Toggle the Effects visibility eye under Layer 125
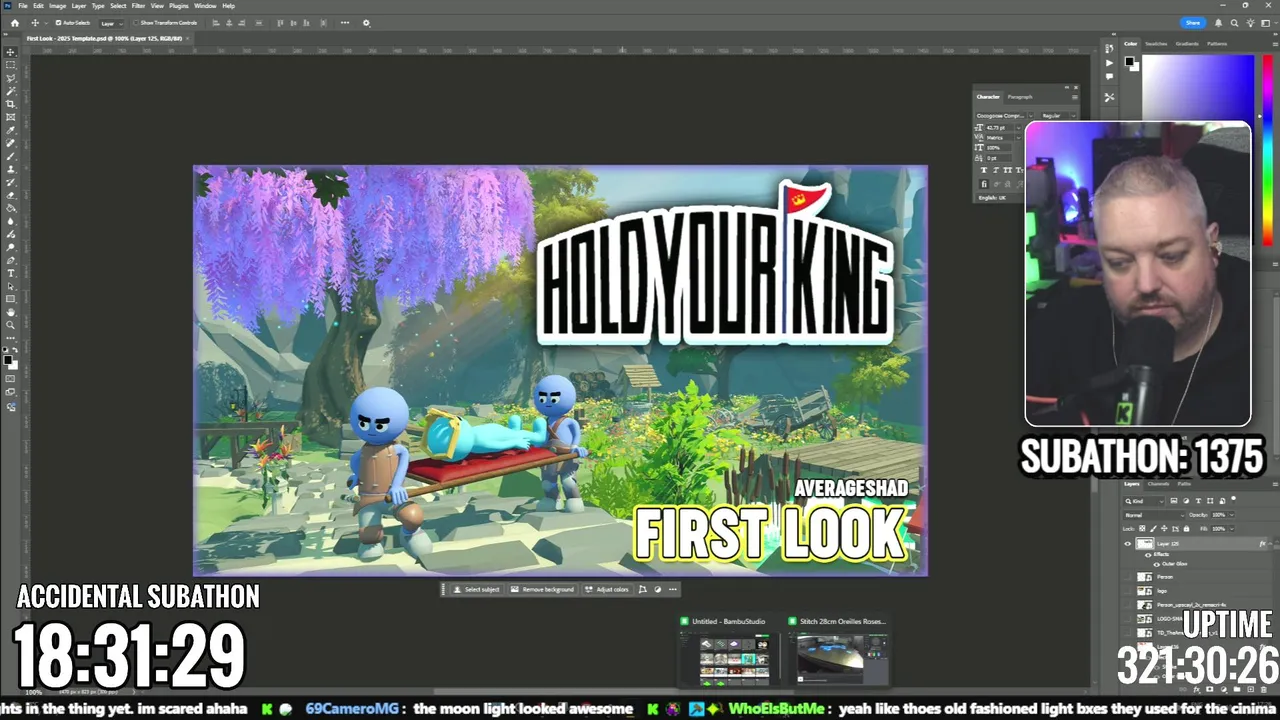 pos(1148,555)
